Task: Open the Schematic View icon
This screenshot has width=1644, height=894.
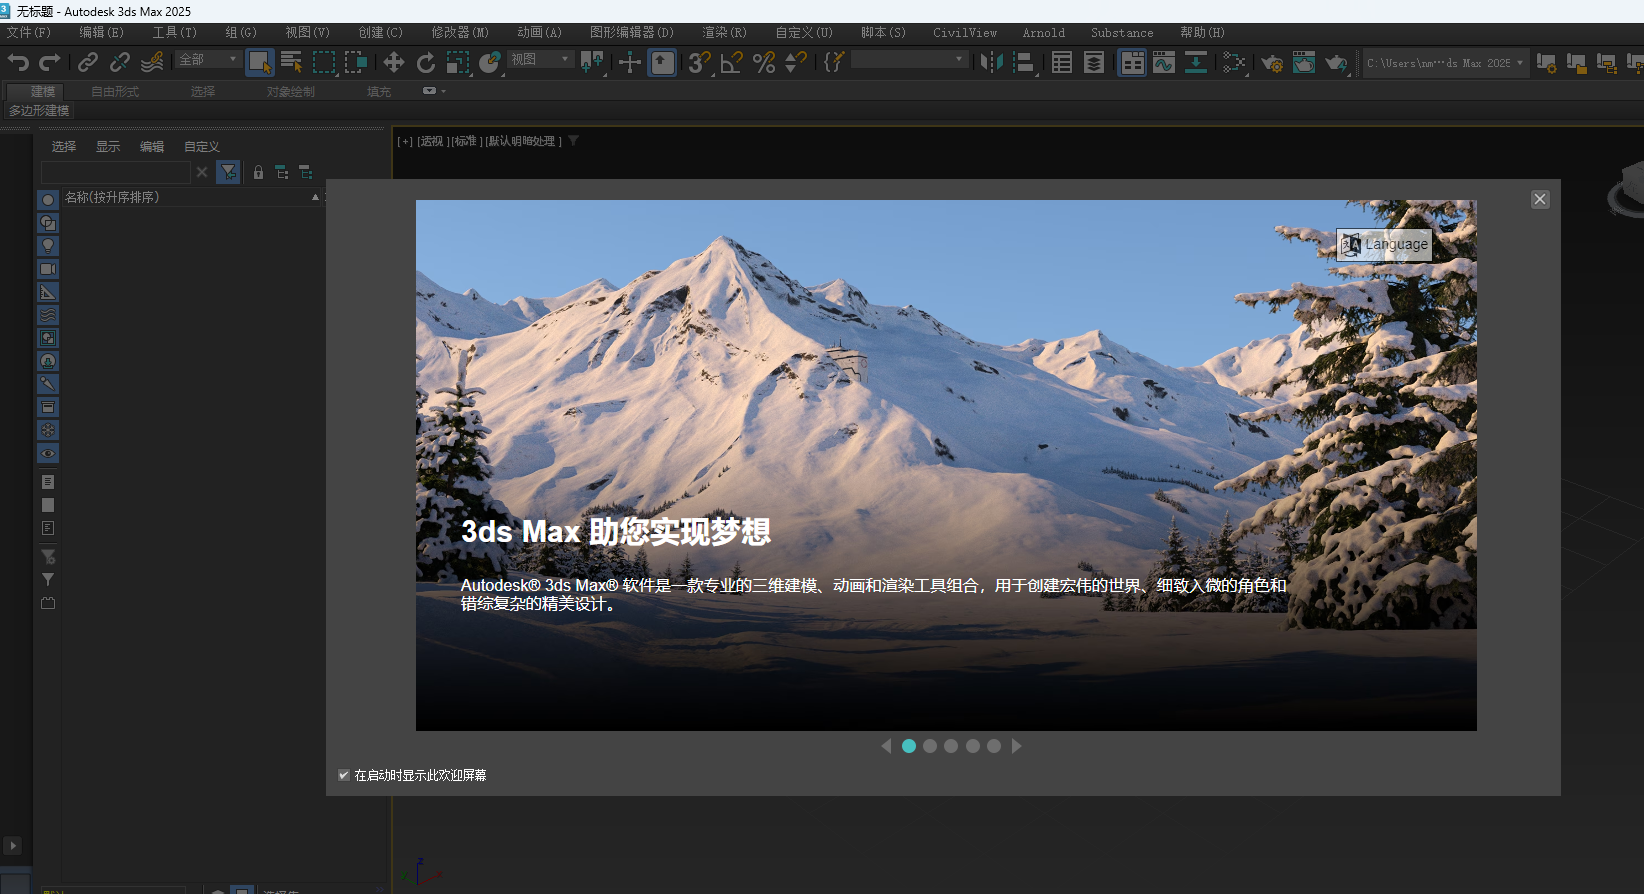Action: (x=1196, y=63)
